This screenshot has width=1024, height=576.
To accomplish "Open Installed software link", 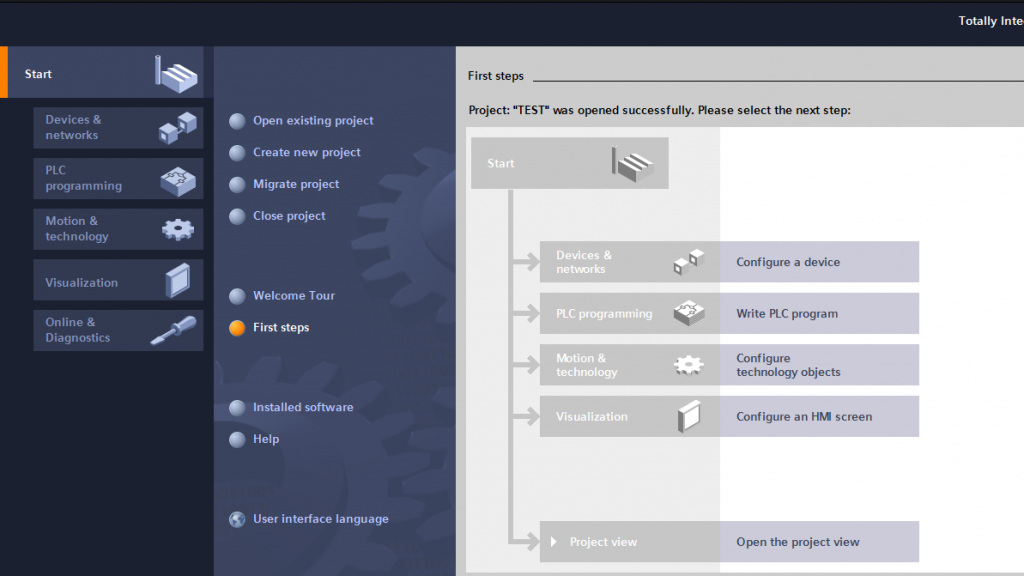I will [x=303, y=407].
